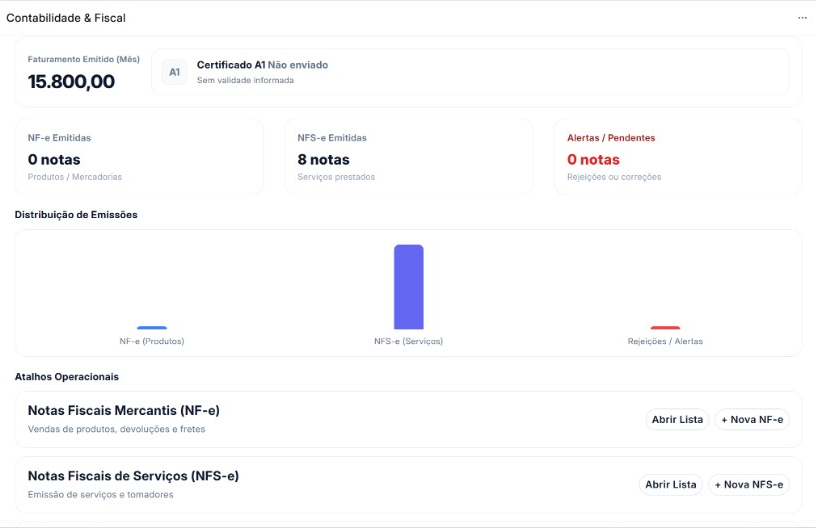Click the Serviços prestados subtitle
This screenshot has width=816, height=528.
(336, 177)
